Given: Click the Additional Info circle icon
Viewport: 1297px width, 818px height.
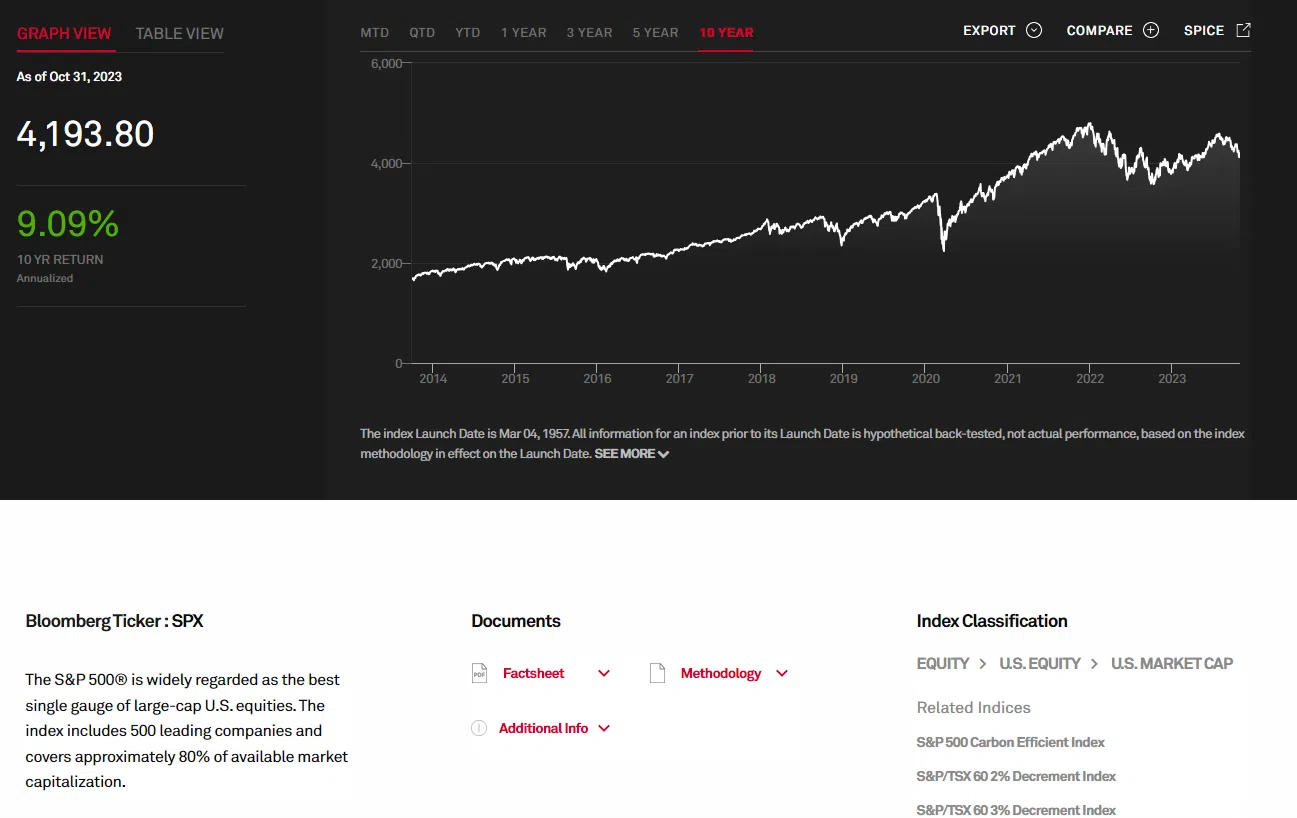Looking at the screenshot, I should (479, 728).
